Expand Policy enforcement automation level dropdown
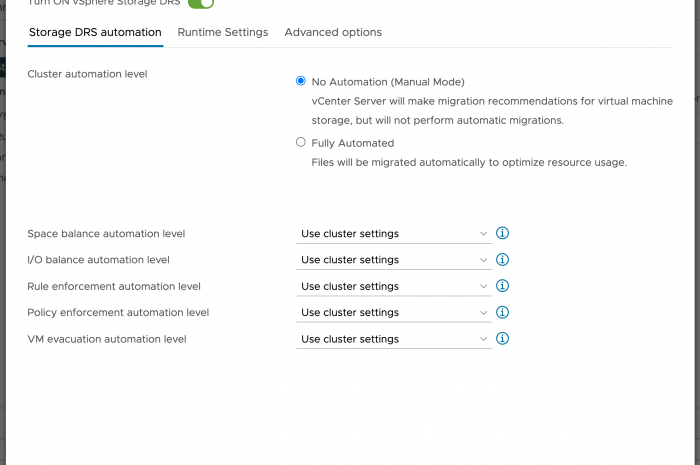The image size is (700, 465). point(395,313)
